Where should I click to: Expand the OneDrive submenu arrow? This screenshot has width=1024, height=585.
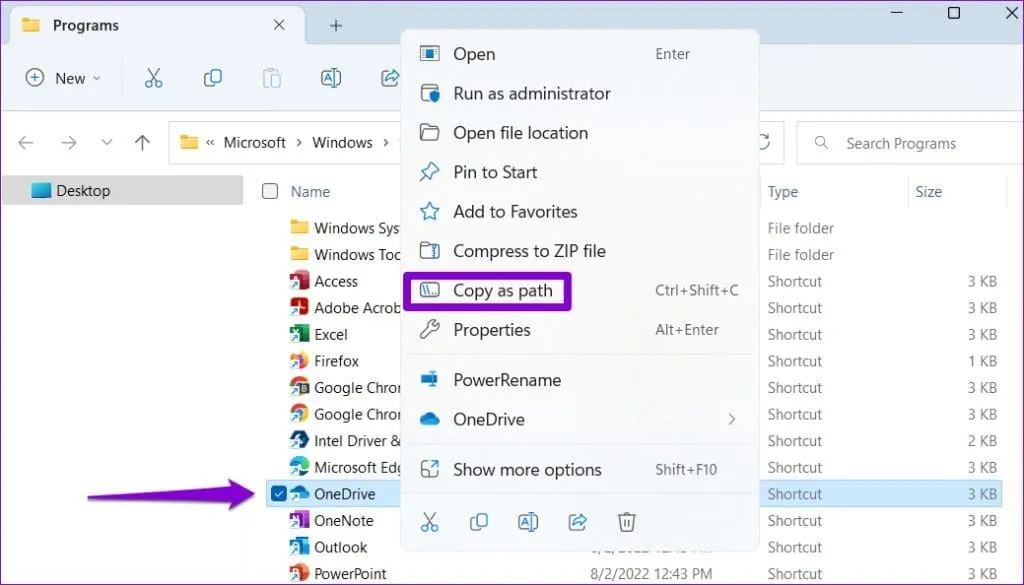(731, 419)
